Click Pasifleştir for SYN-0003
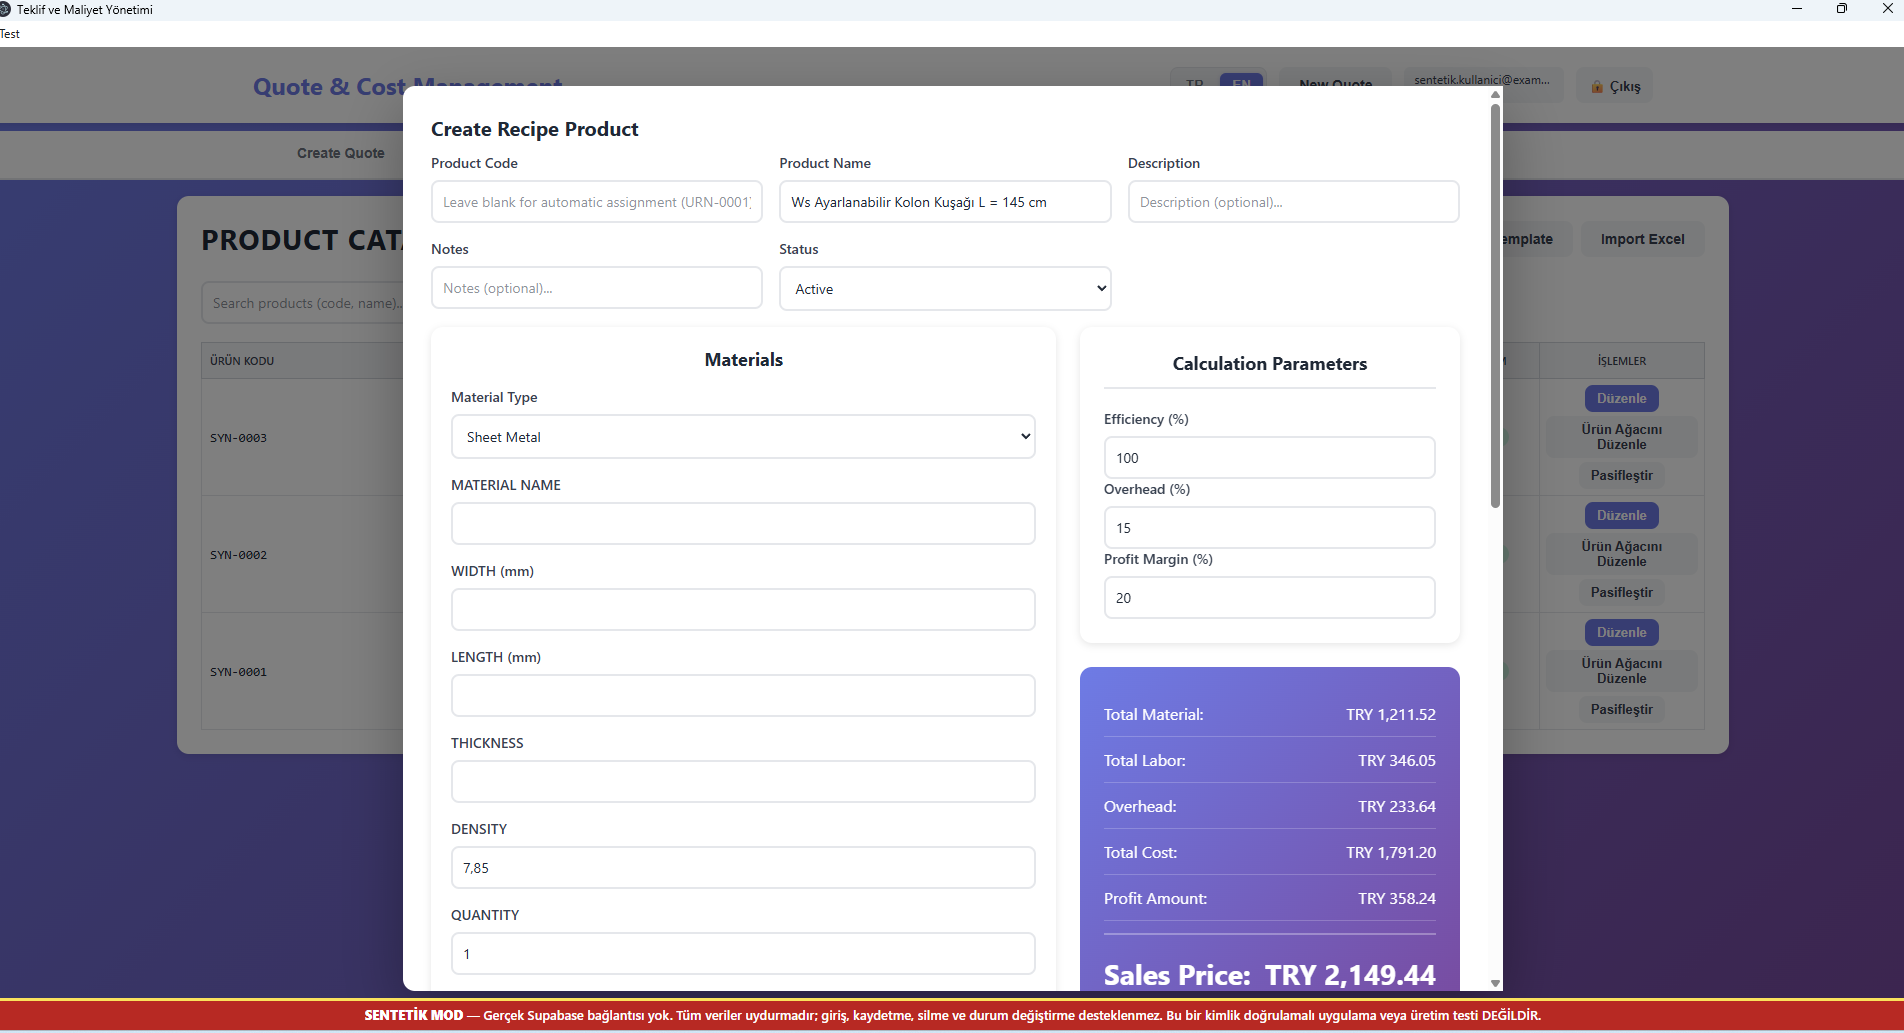 point(1621,475)
